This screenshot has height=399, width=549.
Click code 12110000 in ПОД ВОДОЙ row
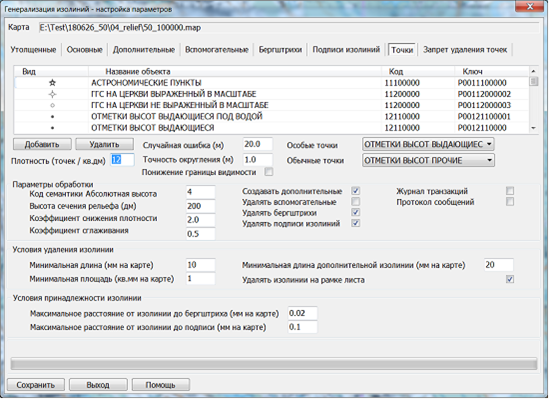[x=402, y=117]
